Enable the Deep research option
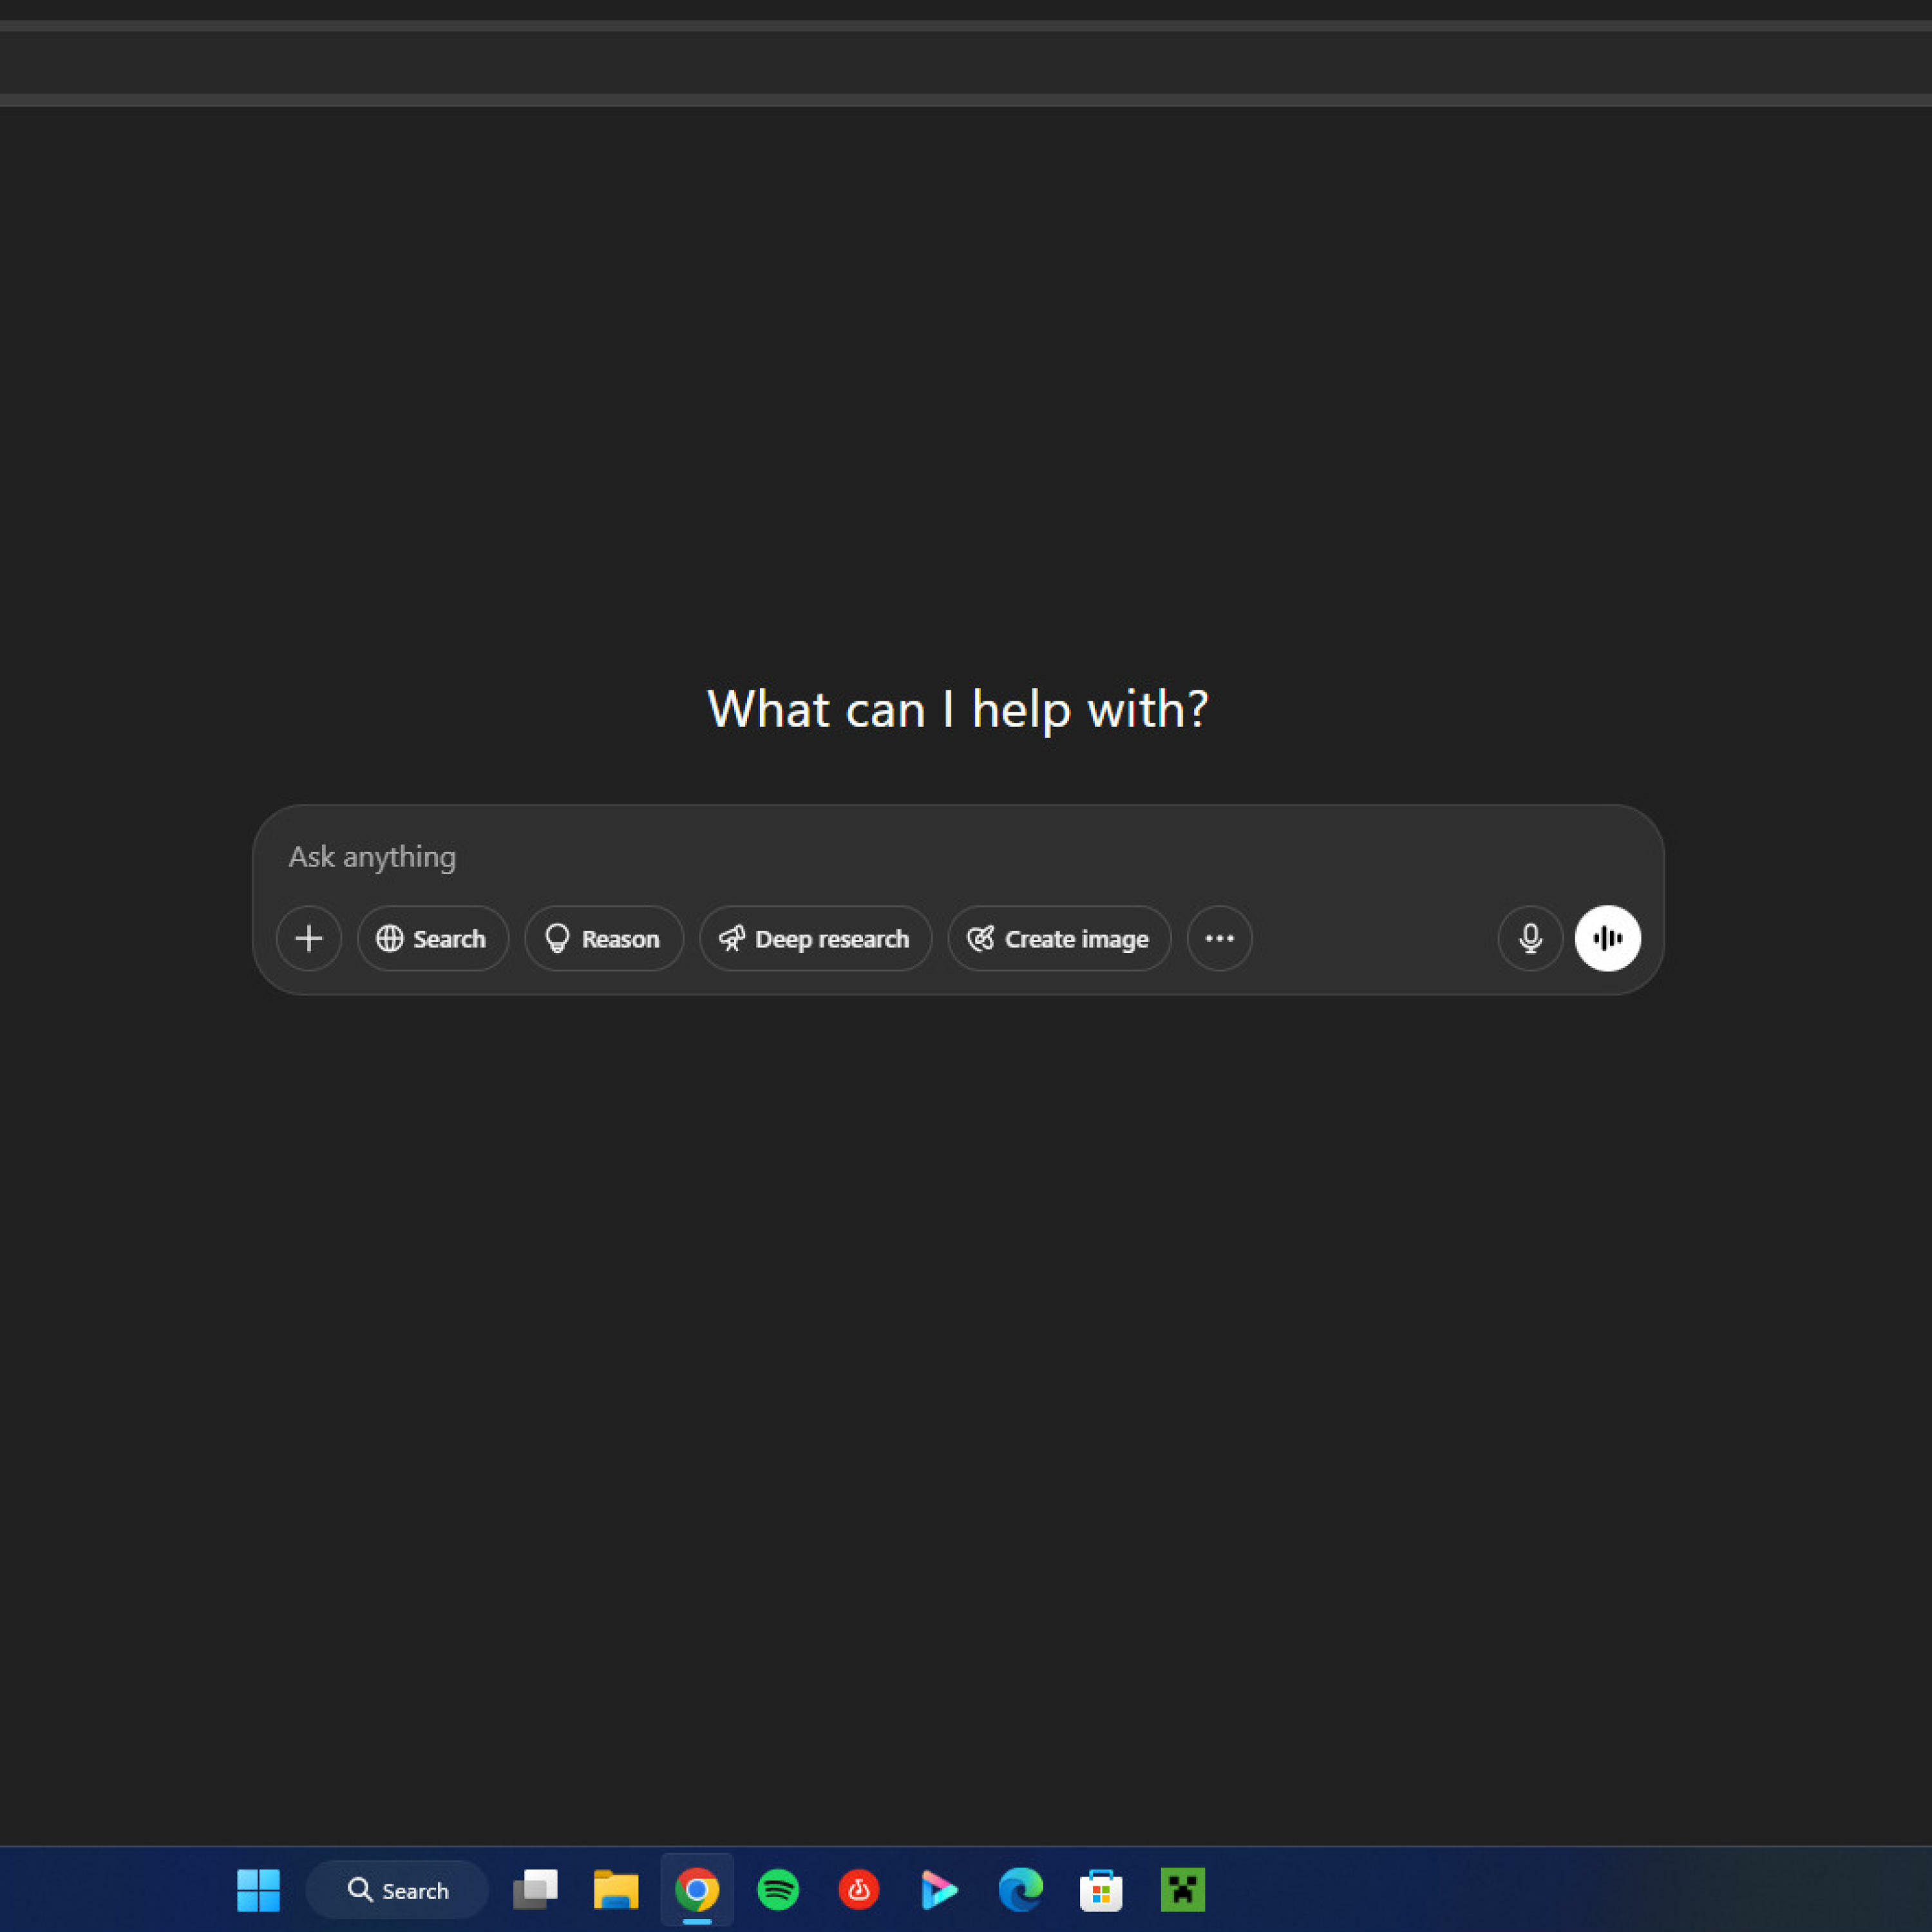1932x1932 pixels. click(815, 938)
